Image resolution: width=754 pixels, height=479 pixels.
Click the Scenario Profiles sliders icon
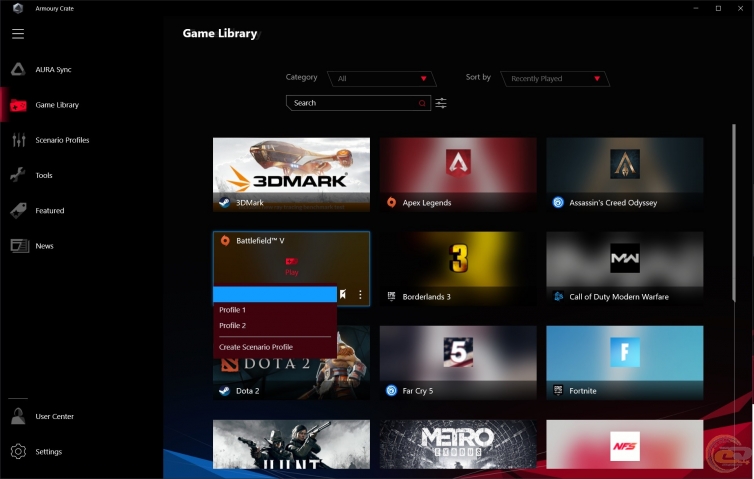(19, 140)
